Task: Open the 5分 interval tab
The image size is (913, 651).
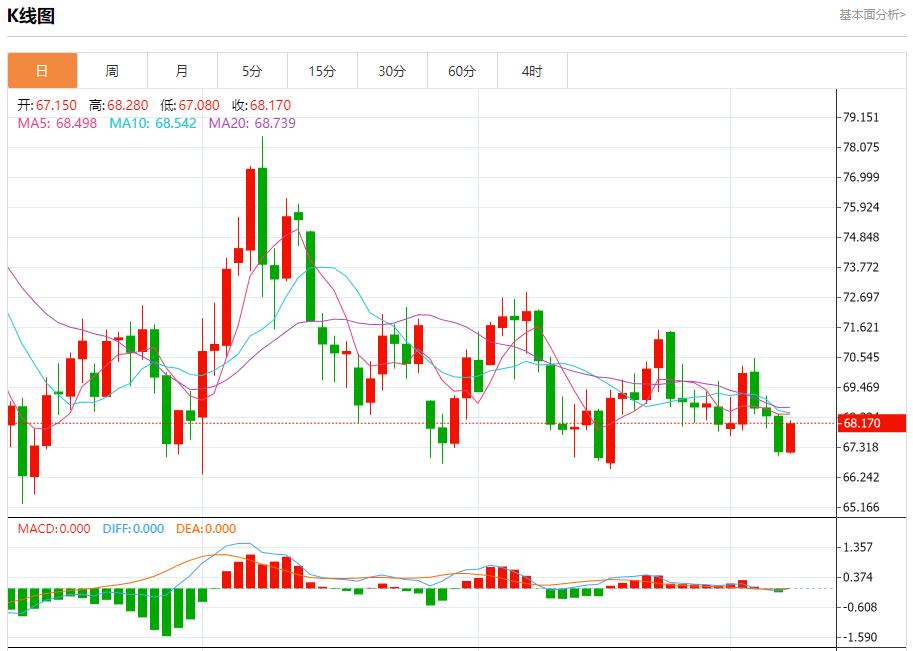Action: (252, 71)
